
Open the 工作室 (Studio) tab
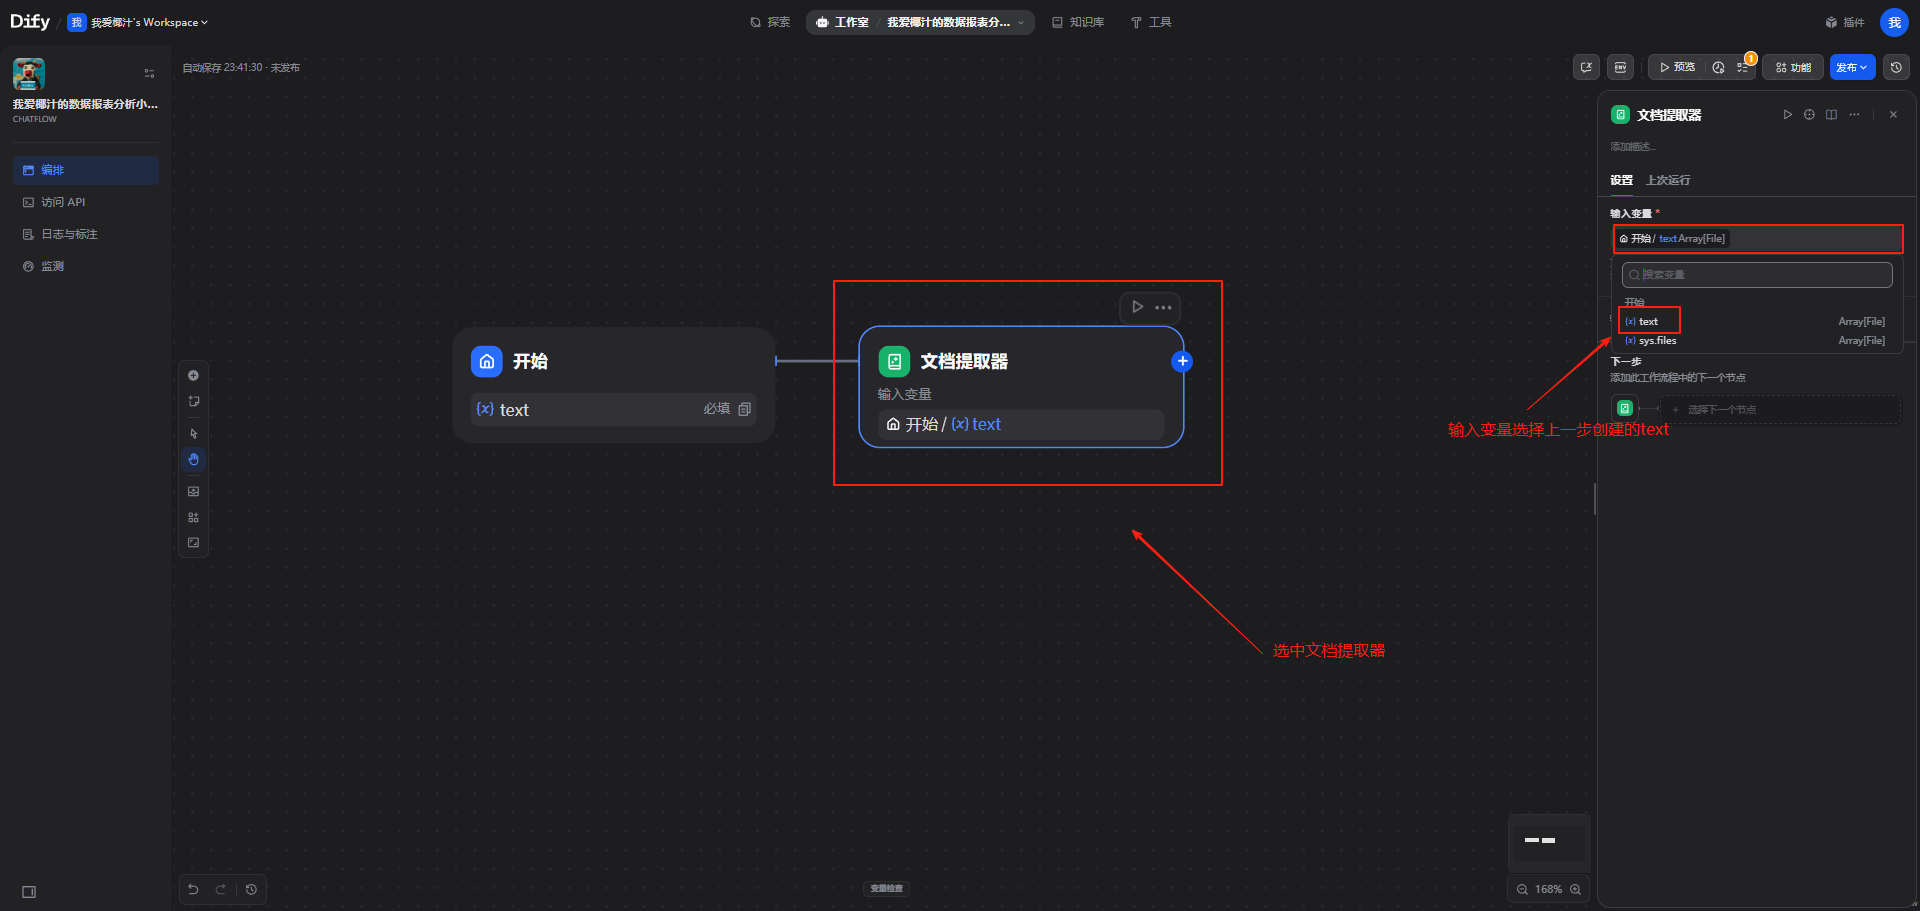(842, 22)
